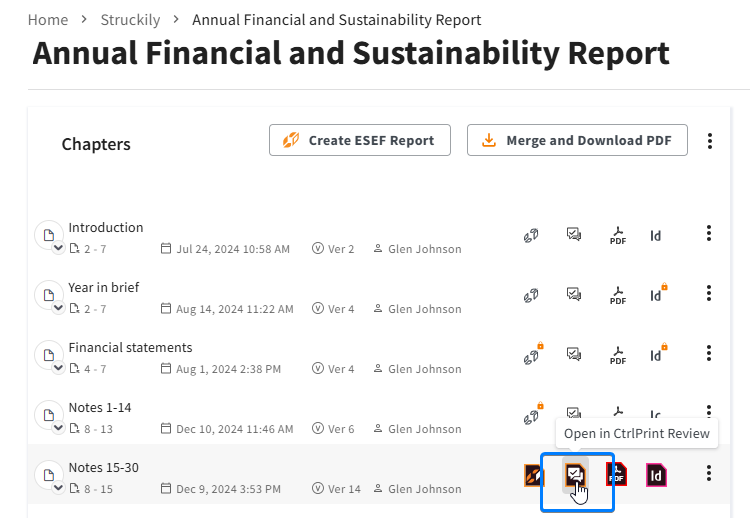750x518 pixels.
Task: Open the Notes 15-30 row options menu
Action: click(709, 474)
